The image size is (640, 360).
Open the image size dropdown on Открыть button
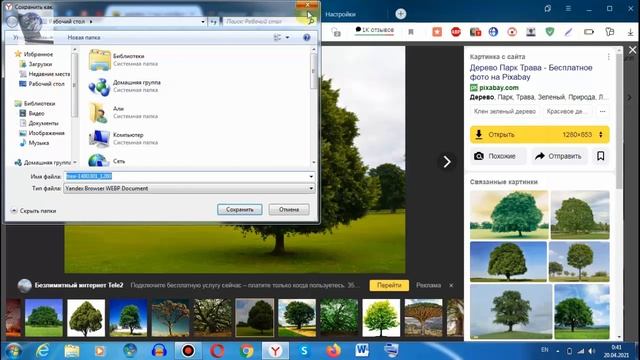601,134
